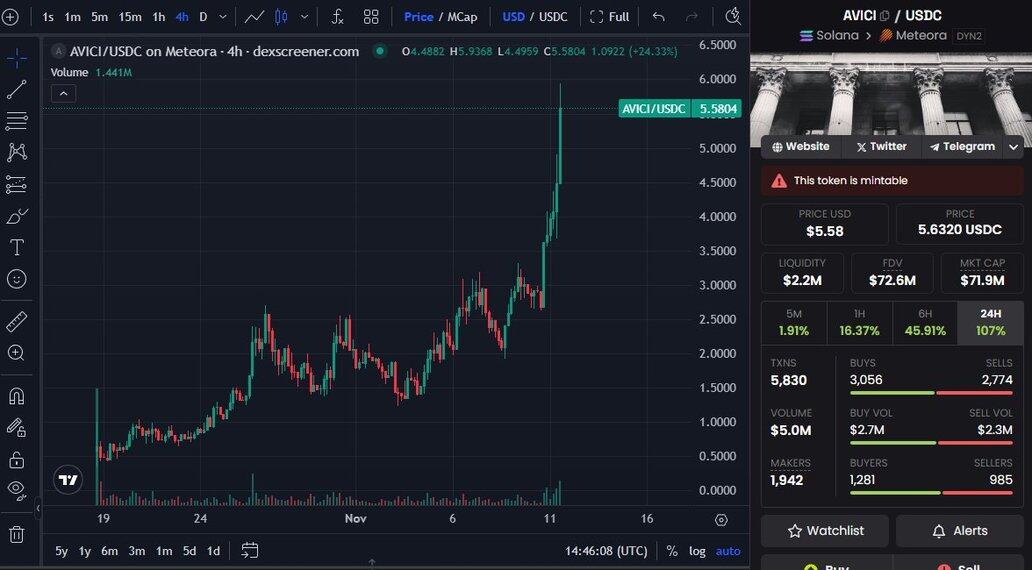
Task: Open the indicators fx menu
Action: 338,17
